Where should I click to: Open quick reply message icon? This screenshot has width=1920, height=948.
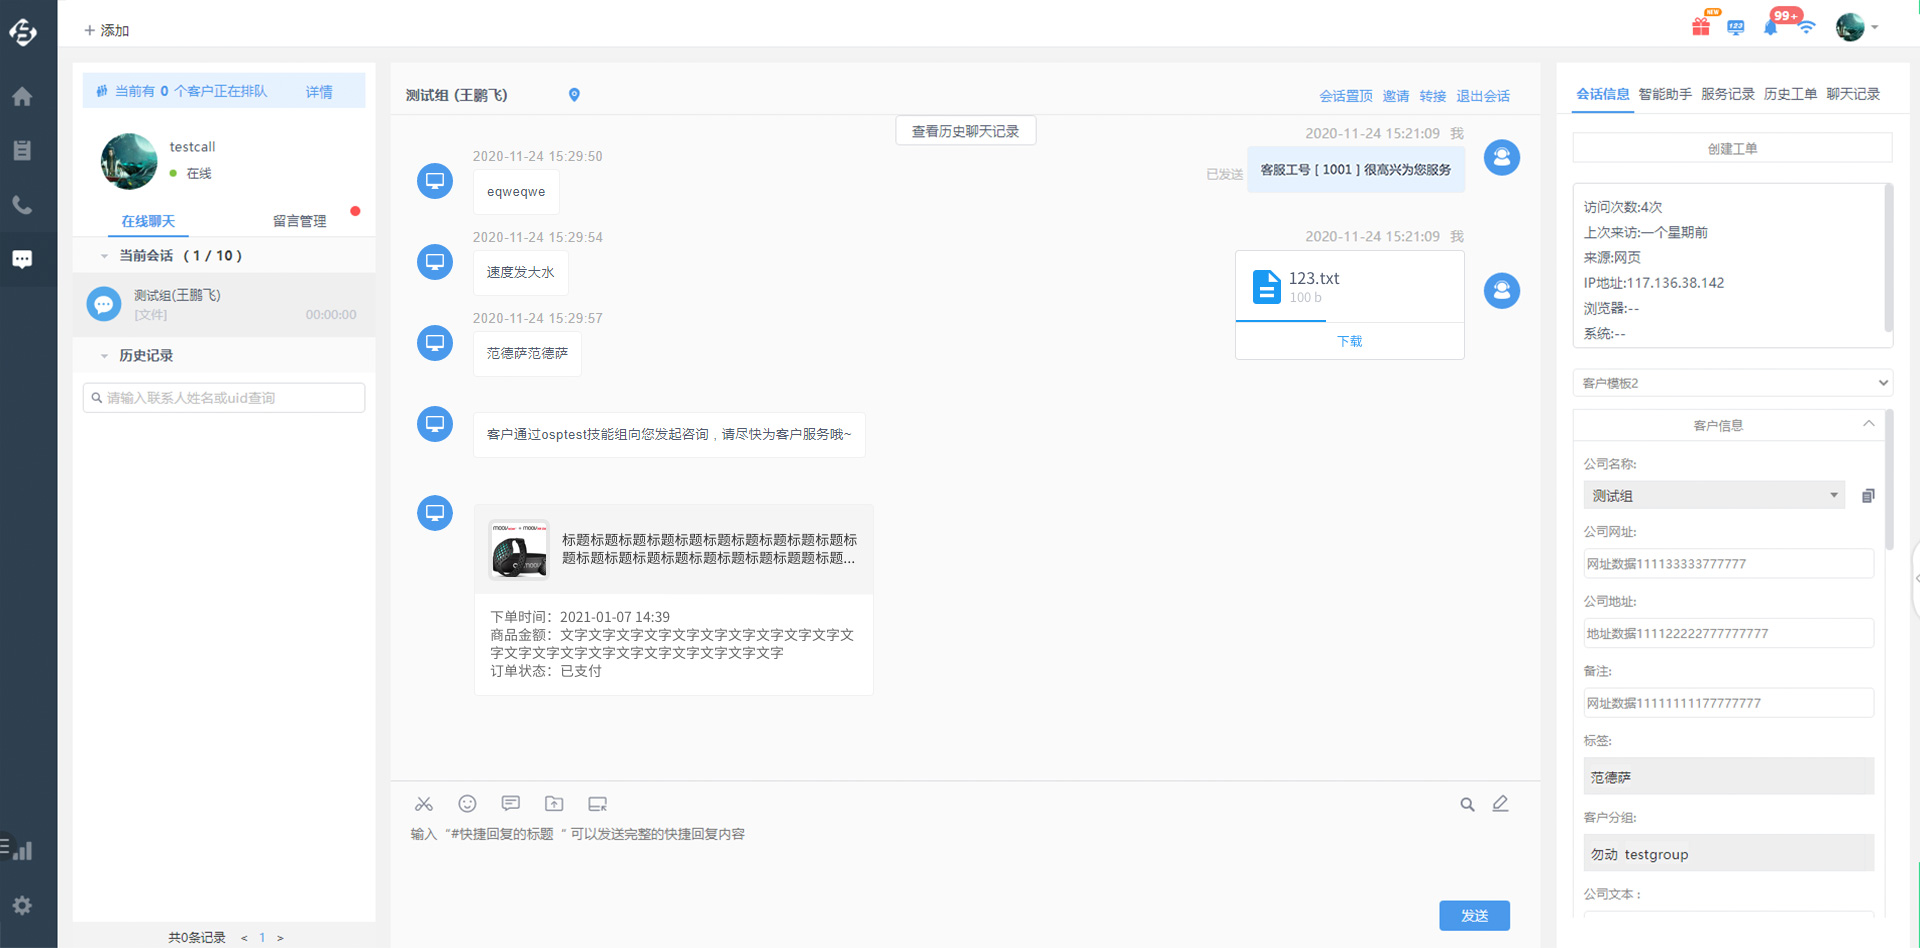point(511,804)
